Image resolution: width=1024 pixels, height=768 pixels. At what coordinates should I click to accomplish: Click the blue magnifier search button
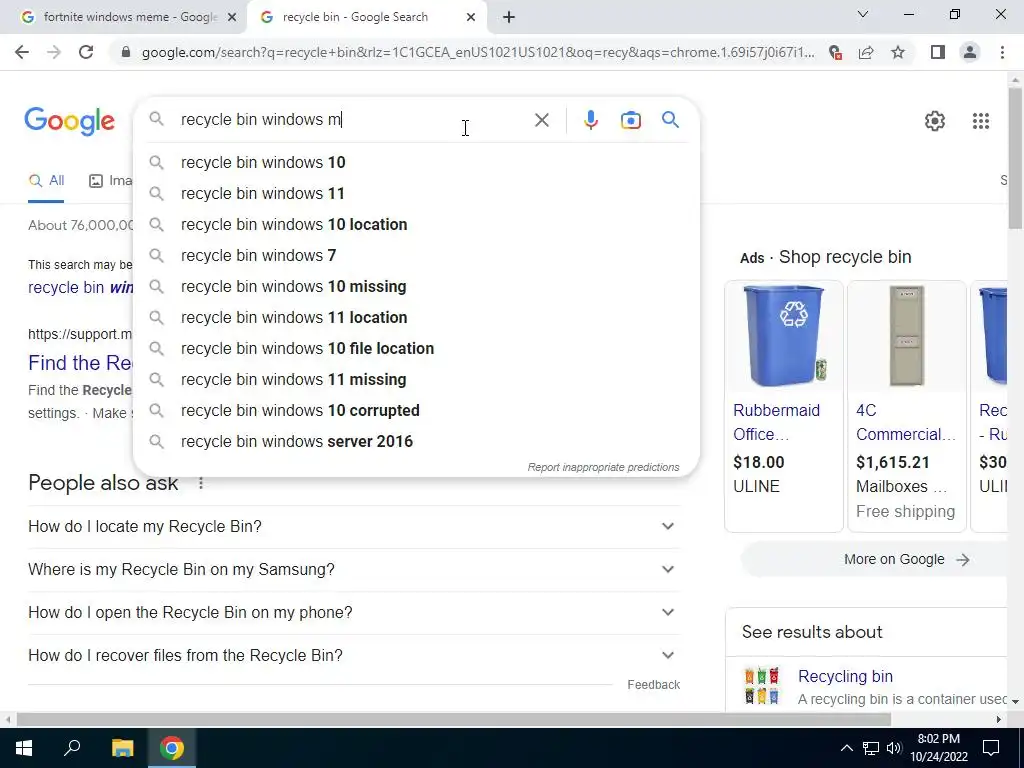[670, 120]
